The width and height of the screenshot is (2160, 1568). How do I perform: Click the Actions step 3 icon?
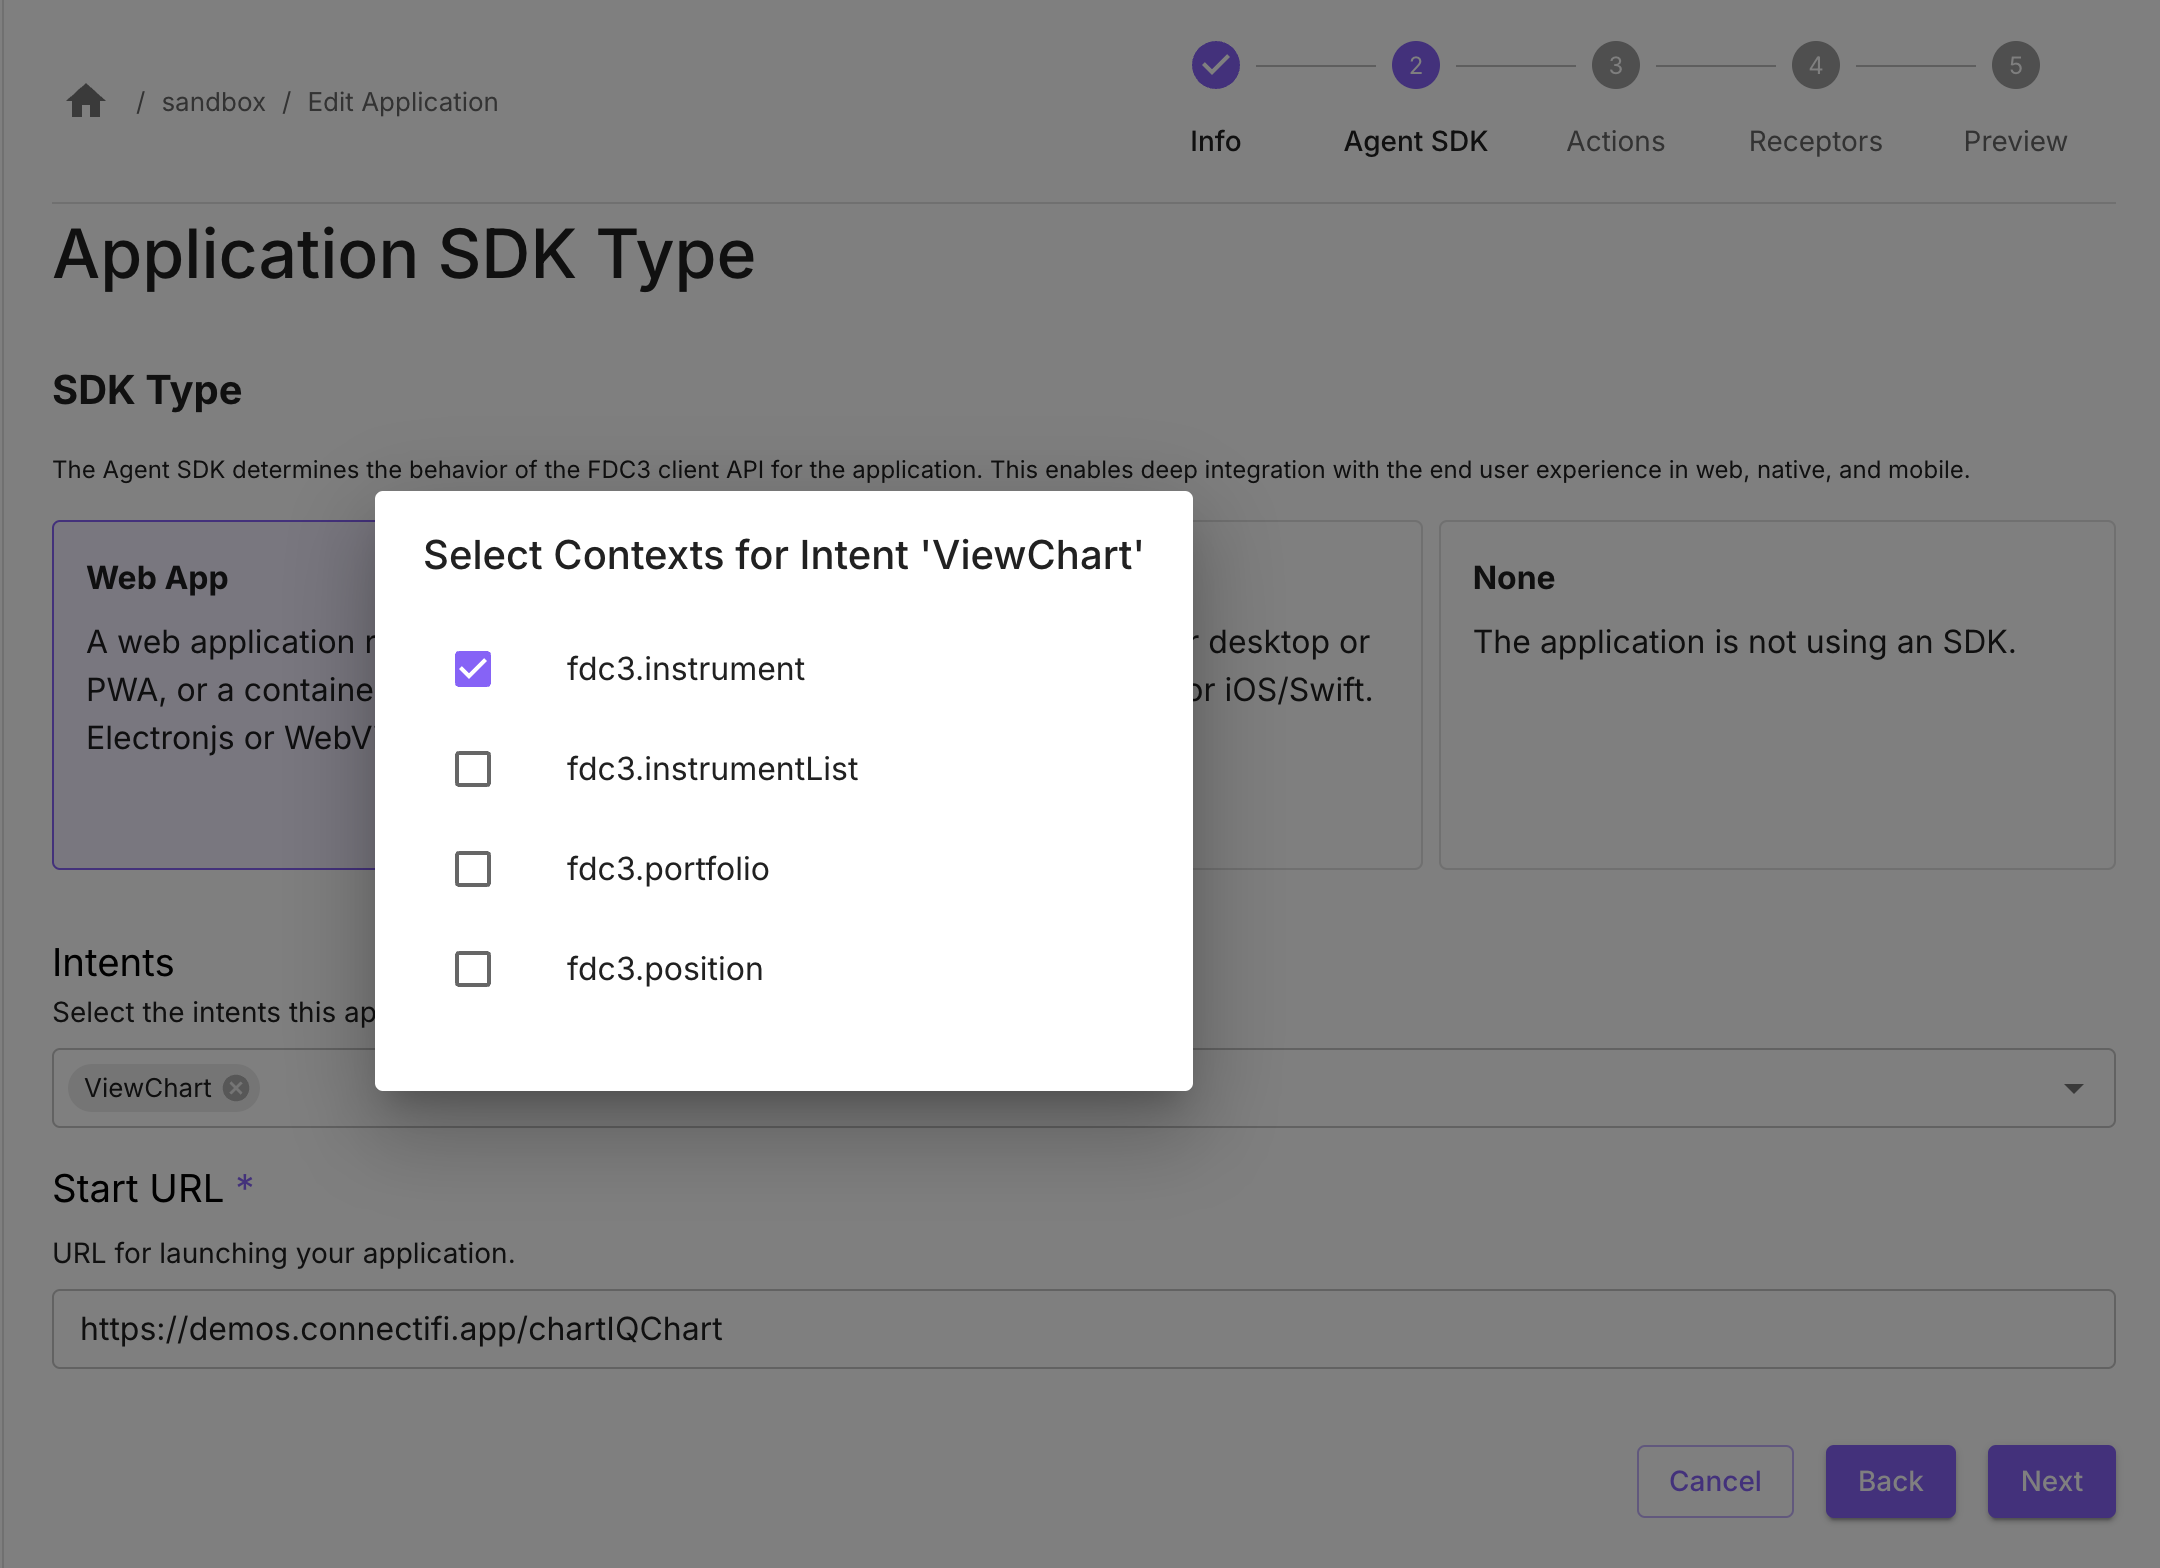(x=1615, y=65)
